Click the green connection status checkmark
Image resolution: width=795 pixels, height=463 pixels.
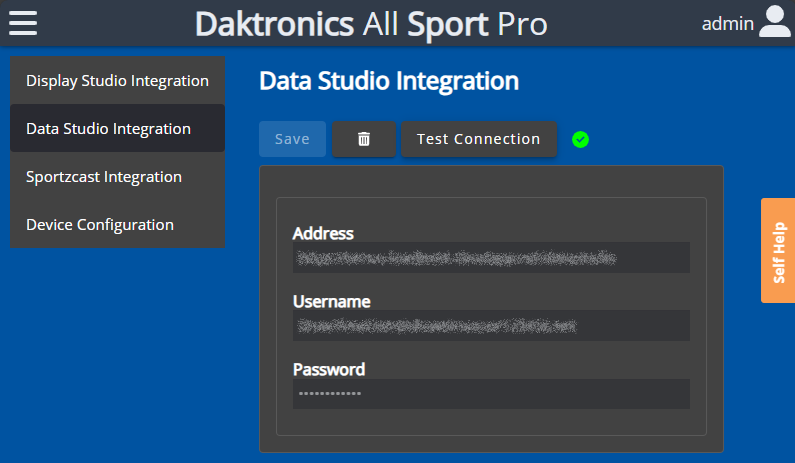pos(580,140)
